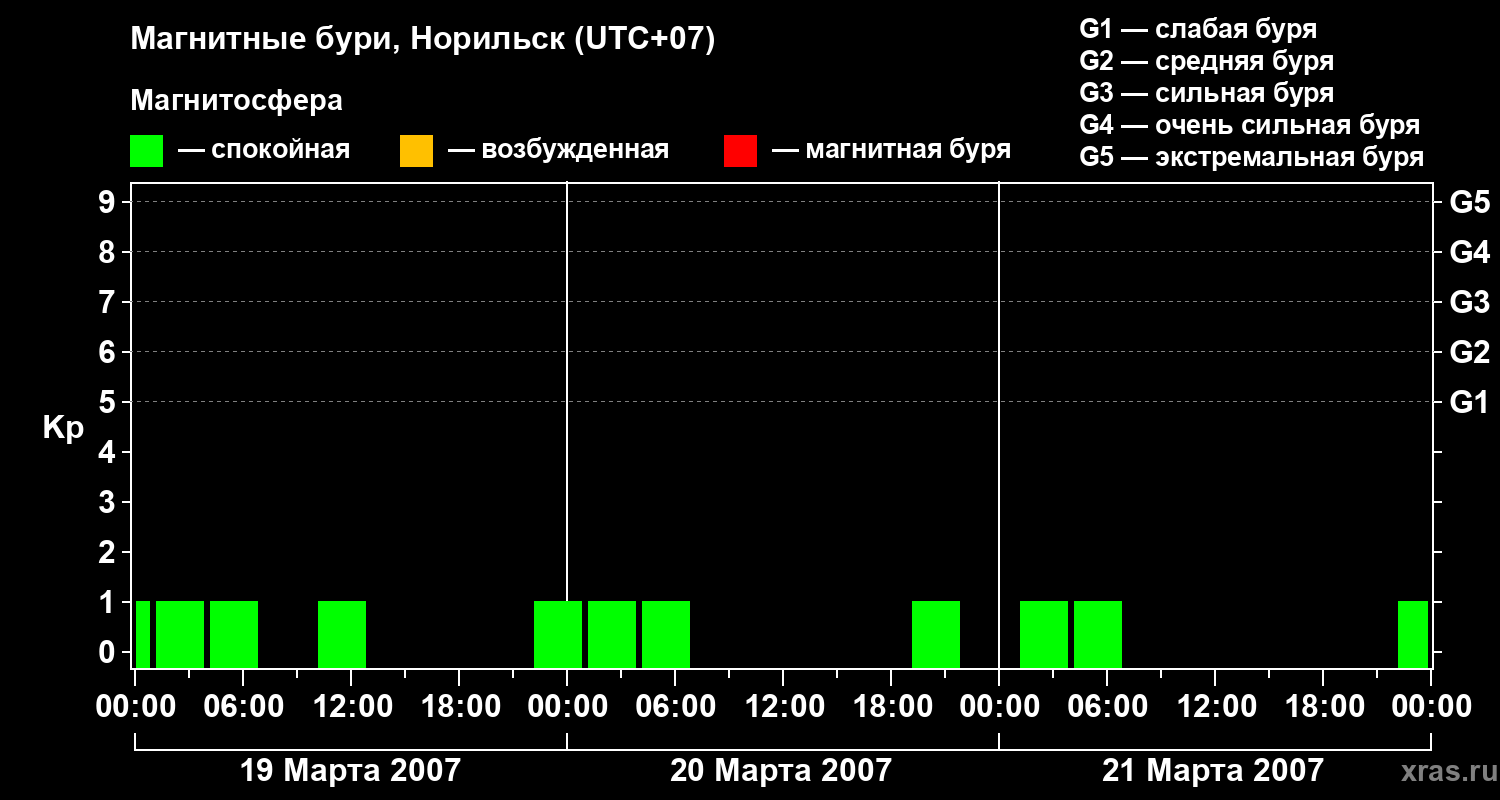Click the Kp axis value 0

[x=109, y=652]
